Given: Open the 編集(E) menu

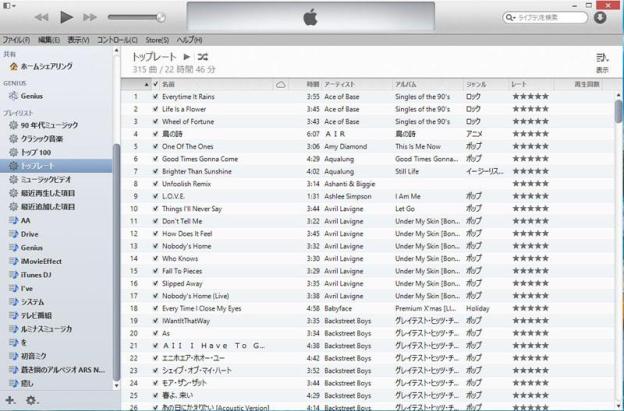Looking at the screenshot, I should coord(49,40).
